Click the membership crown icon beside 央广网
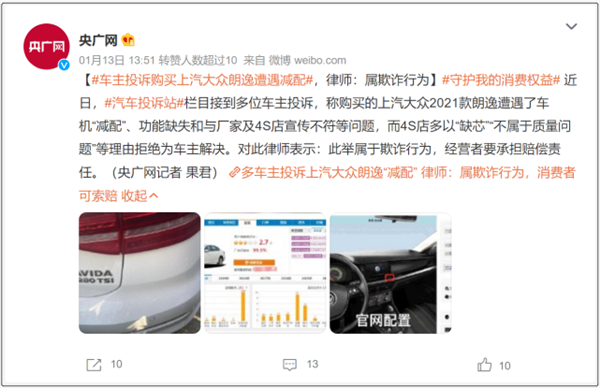Screen dimensions: 600x388 128,40
